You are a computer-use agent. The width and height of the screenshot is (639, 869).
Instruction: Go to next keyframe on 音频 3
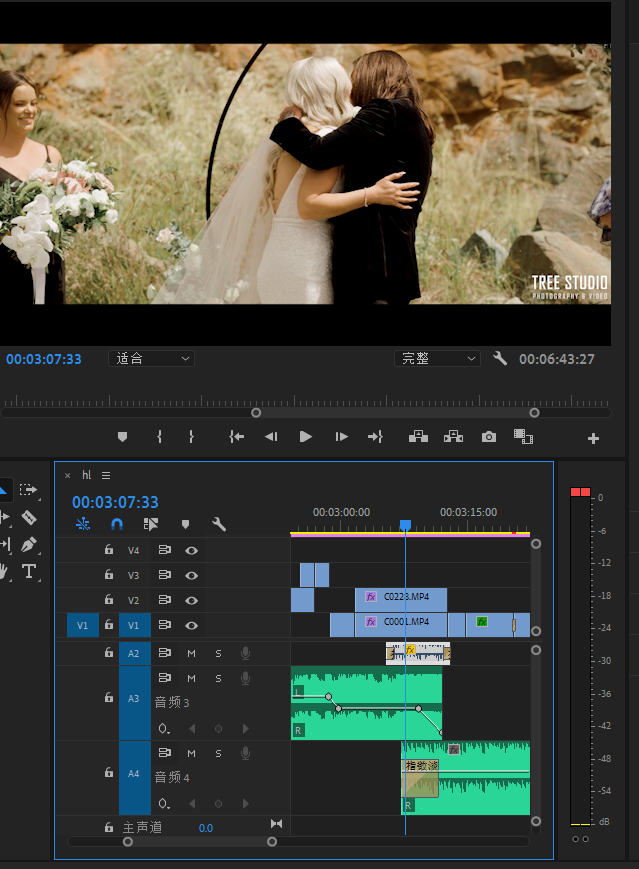click(246, 728)
